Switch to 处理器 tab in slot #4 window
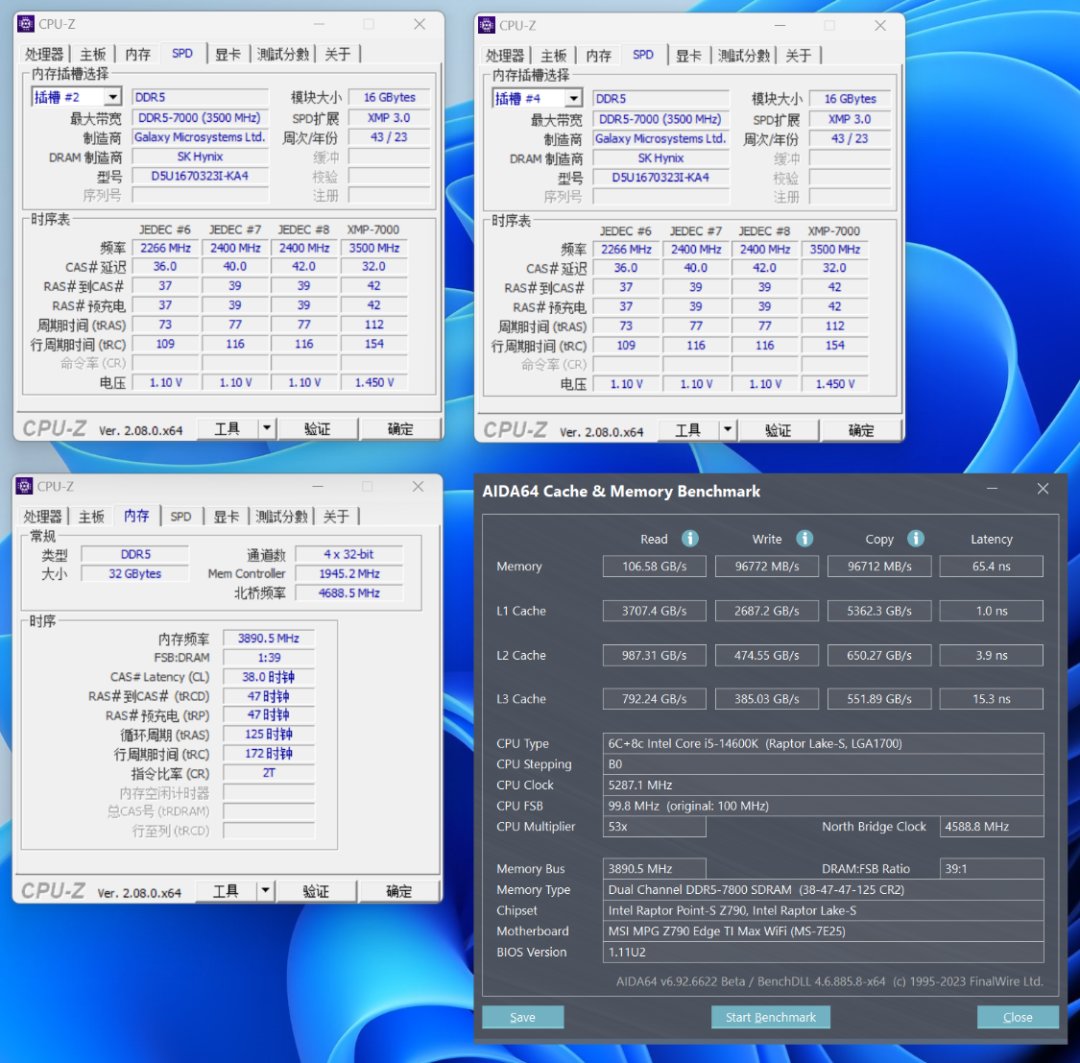This screenshot has height=1063, width=1080. 505,55
